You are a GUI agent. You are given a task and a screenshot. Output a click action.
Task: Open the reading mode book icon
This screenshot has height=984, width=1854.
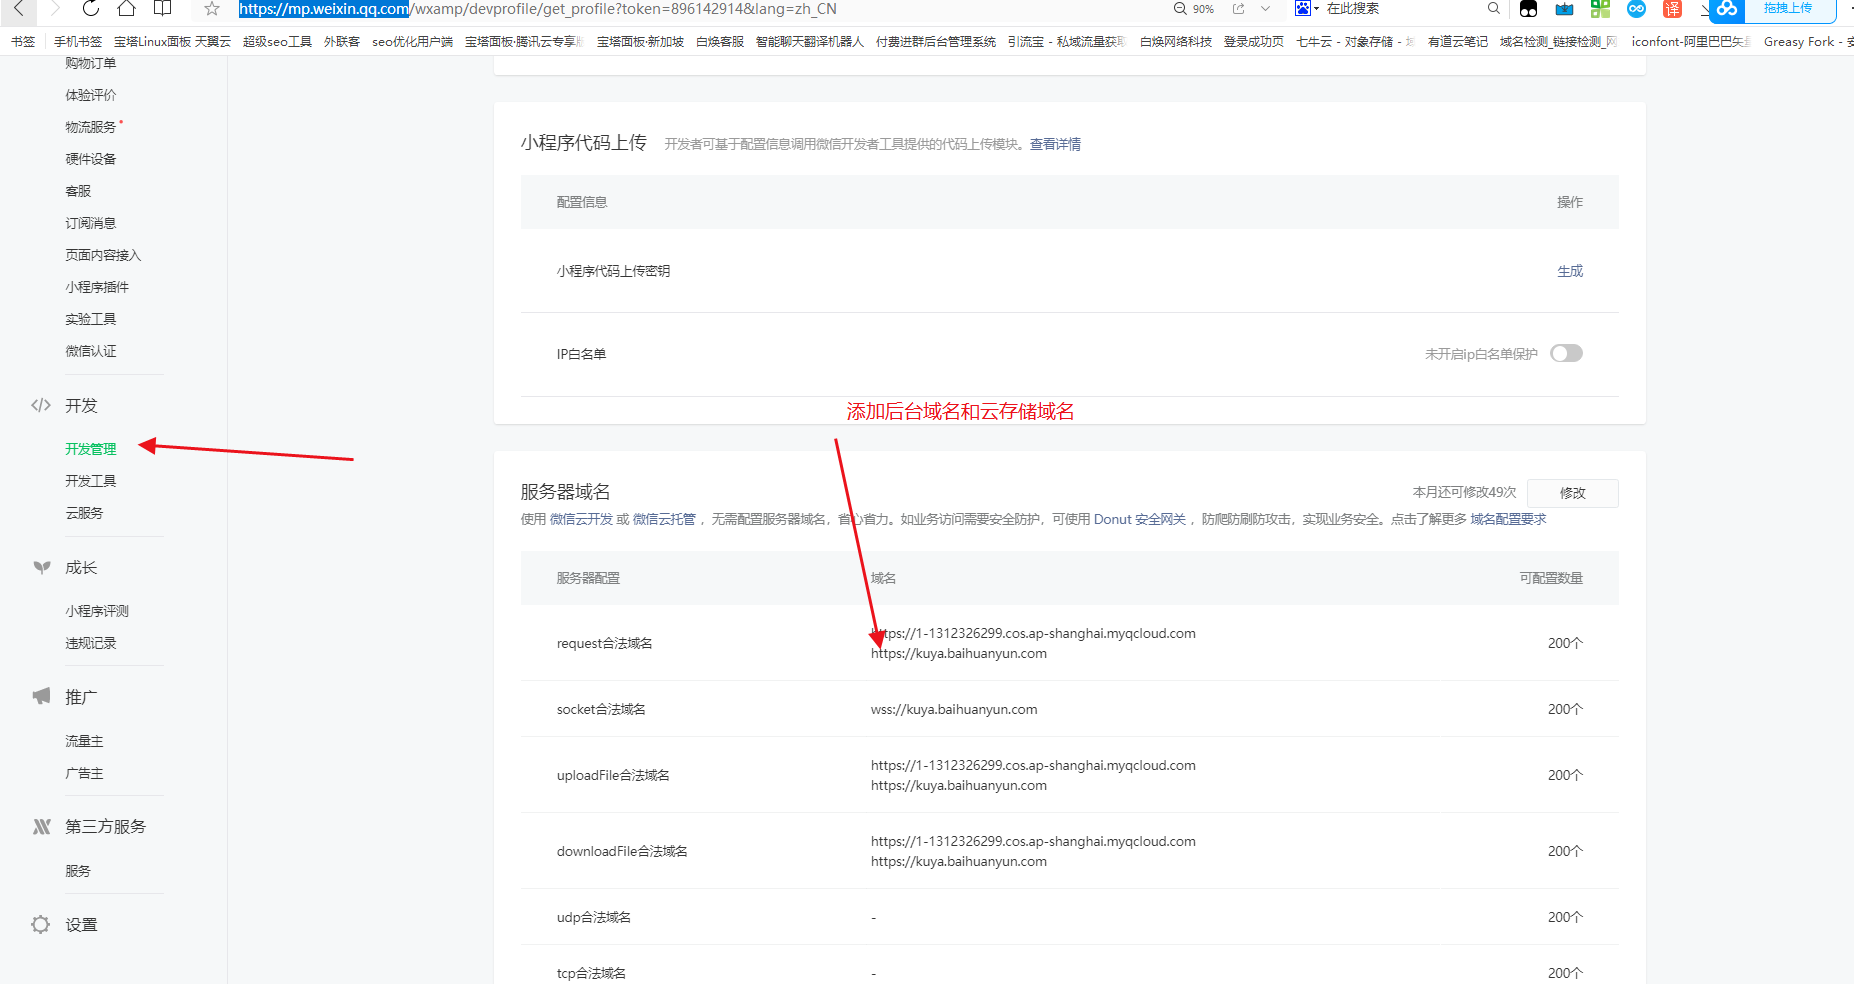coord(162,8)
